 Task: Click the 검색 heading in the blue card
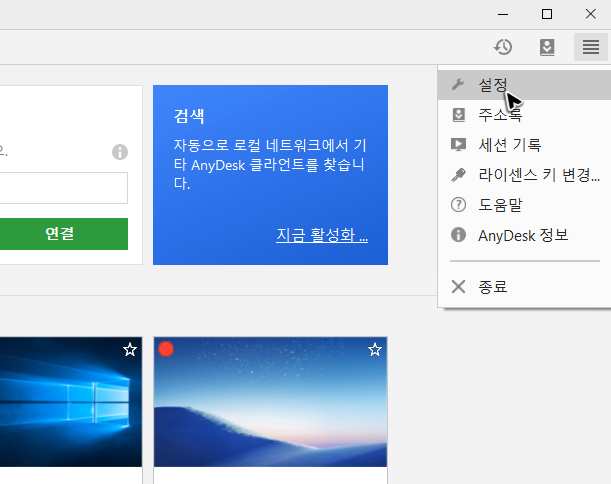pyautogui.click(x=189, y=116)
